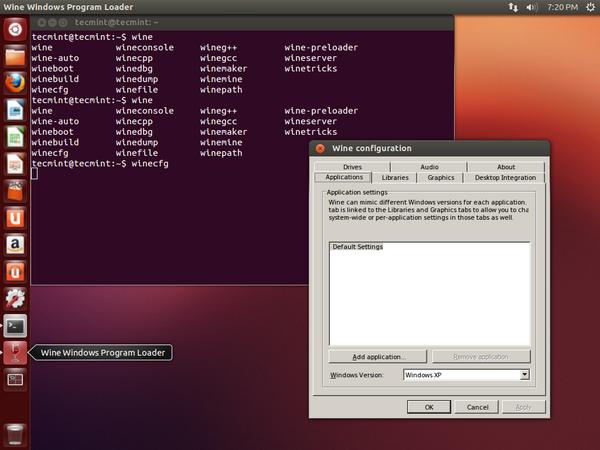Open the Ubuntu Dash home icon
Screen dimensions: 600x450
(x=15, y=27)
